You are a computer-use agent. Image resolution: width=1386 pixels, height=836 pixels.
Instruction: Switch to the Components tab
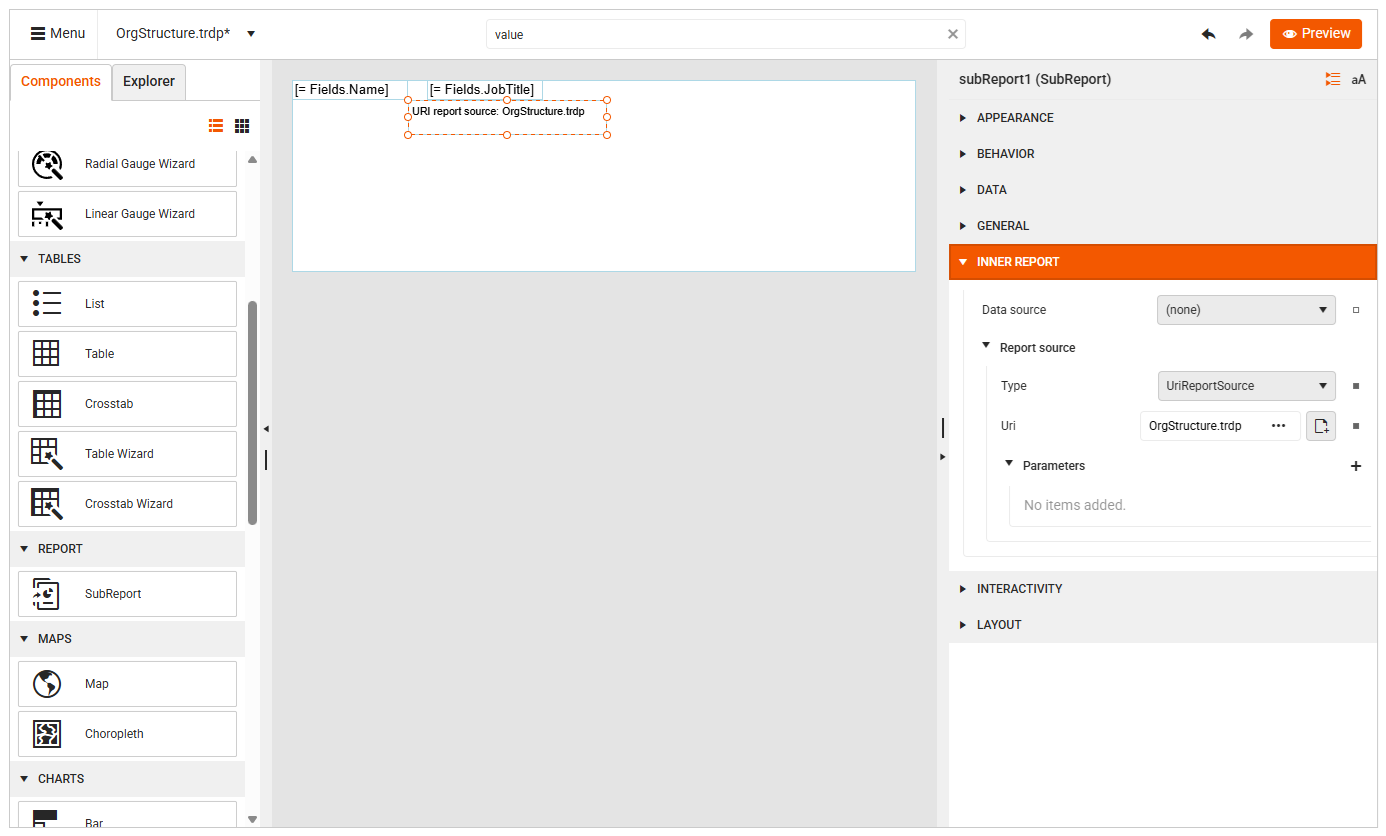61,81
